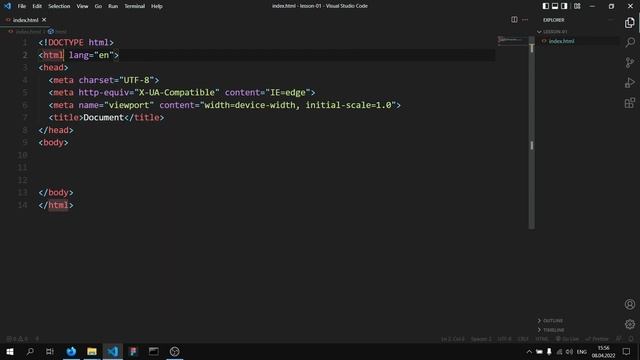Click the split editor icon
Screen dimensions: 640x360
[514, 20]
